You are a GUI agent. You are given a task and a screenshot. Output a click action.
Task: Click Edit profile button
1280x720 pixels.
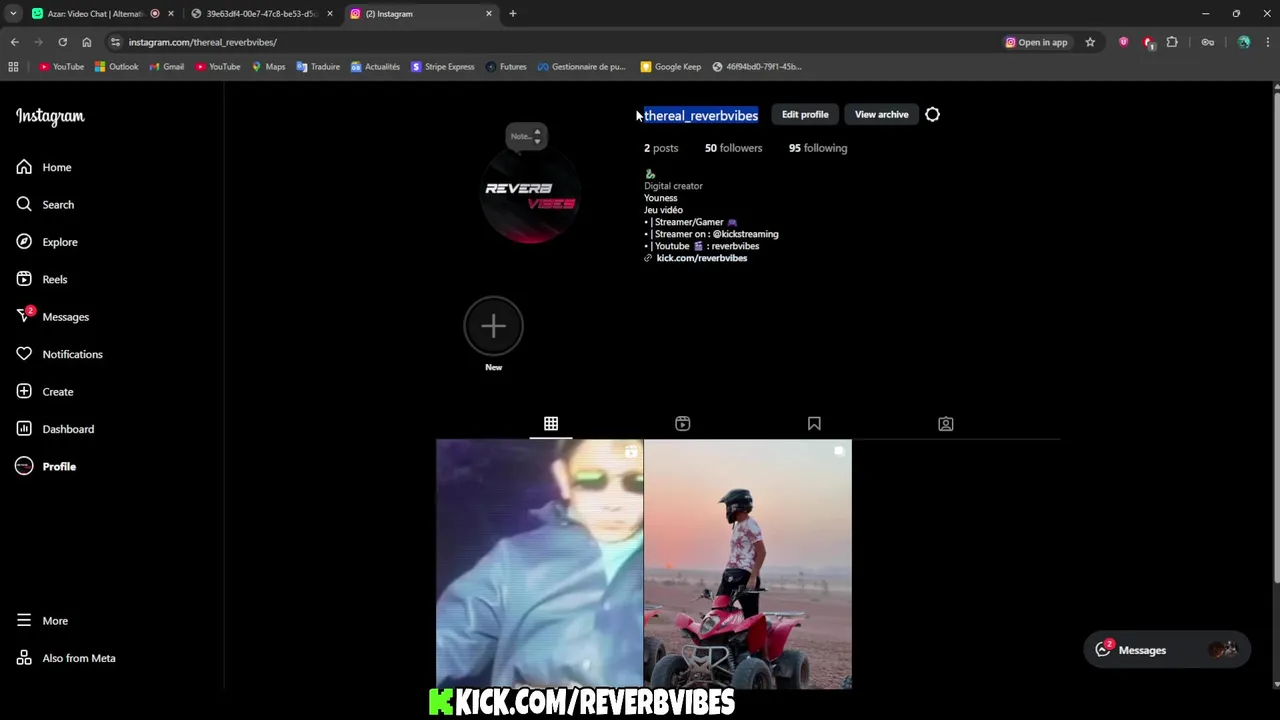click(805, 114)
